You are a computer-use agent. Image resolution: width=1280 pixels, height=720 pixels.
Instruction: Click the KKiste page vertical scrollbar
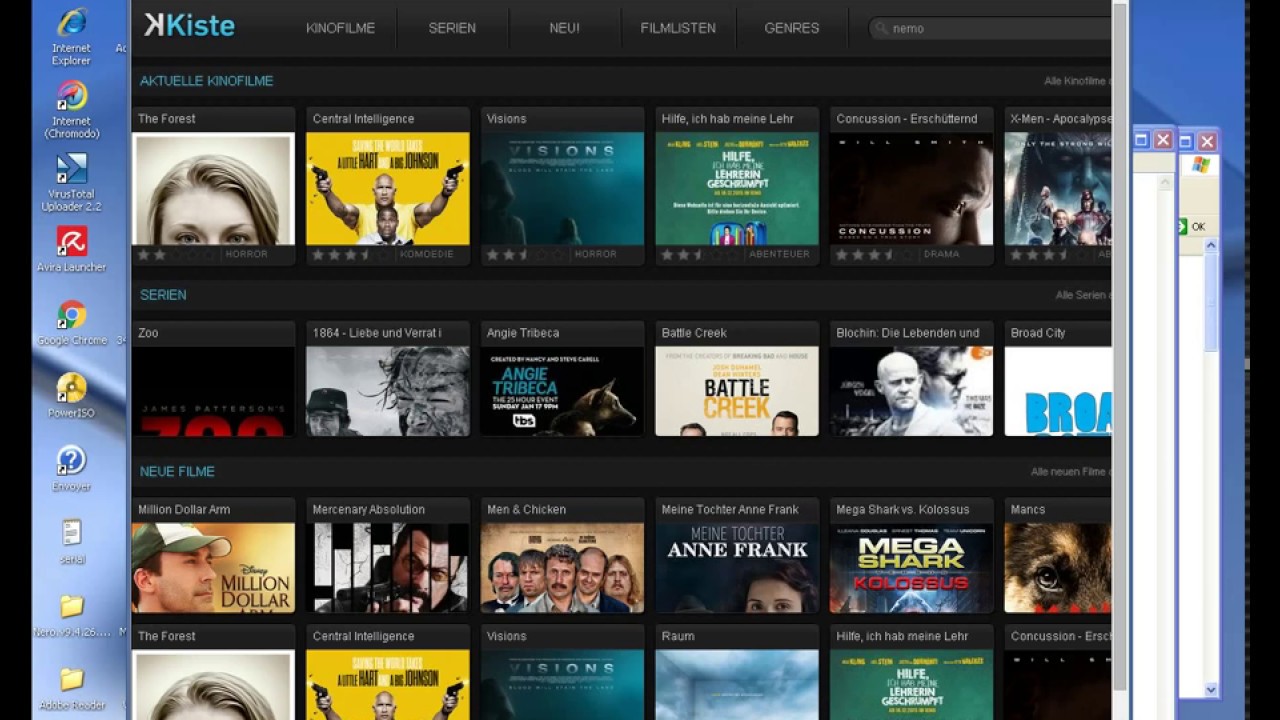(1120, 345)
